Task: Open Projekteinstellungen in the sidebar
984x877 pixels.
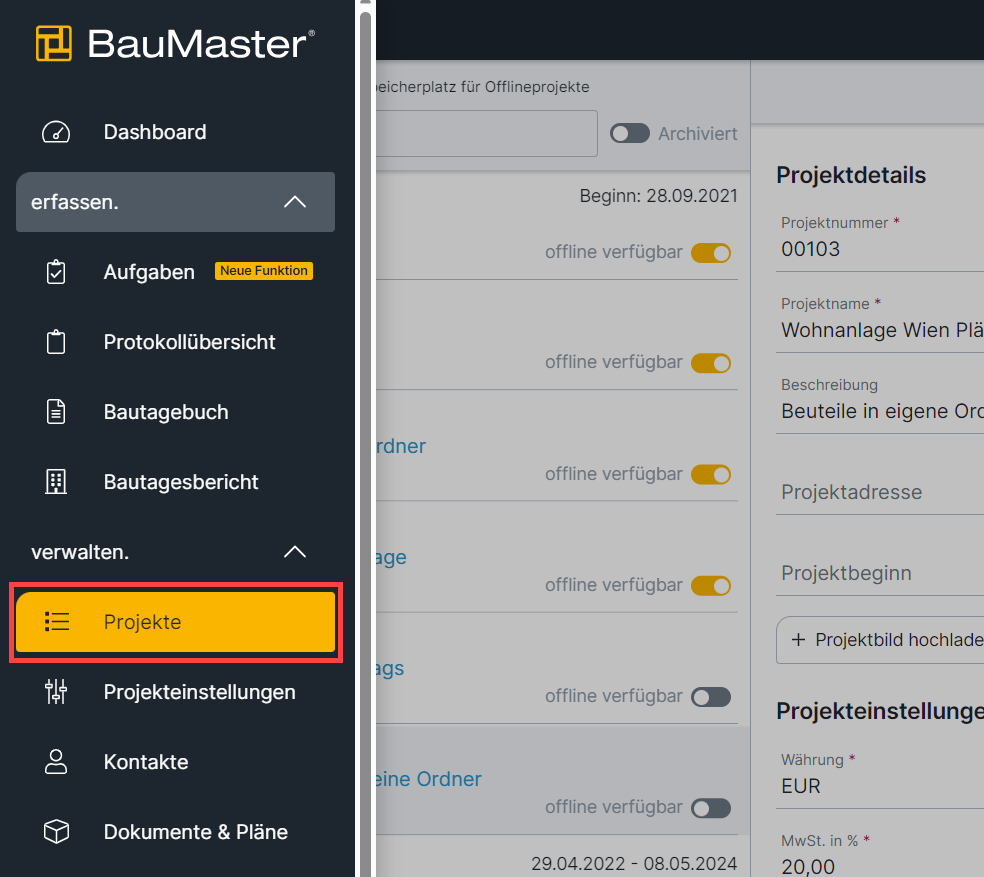Action: (x=175, y=692)
